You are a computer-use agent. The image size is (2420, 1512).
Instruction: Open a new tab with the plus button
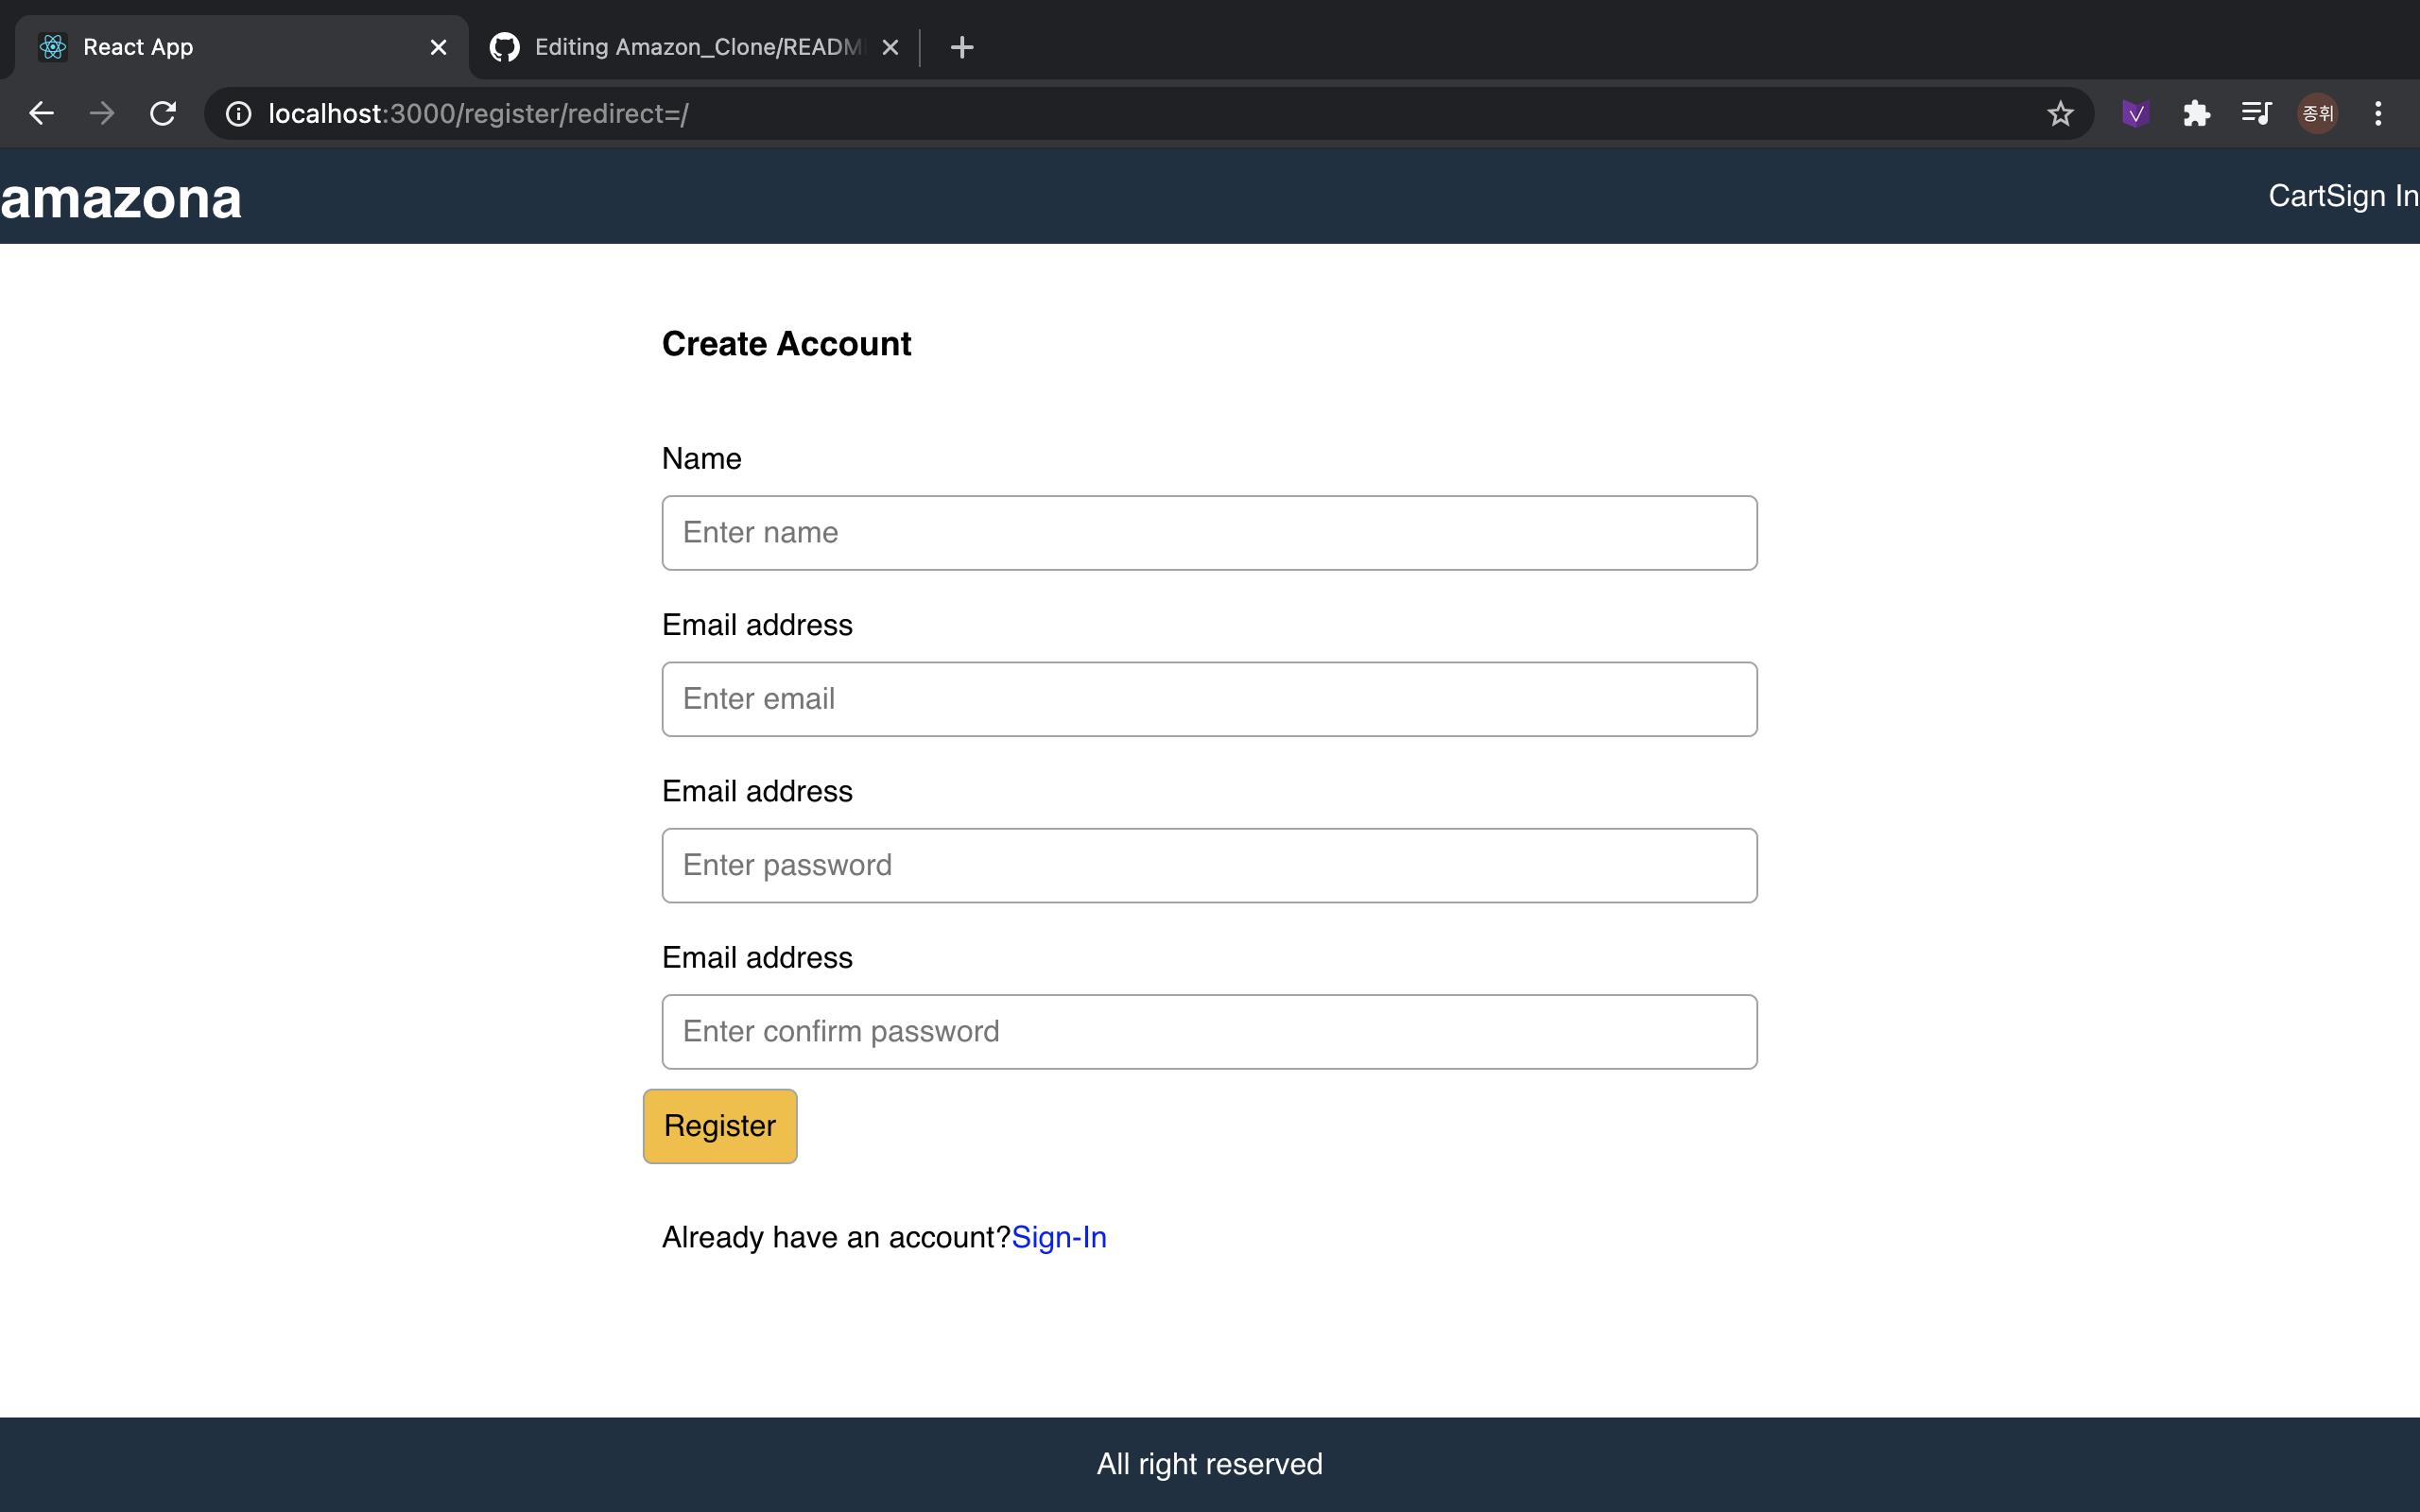(x=962, y=47)
